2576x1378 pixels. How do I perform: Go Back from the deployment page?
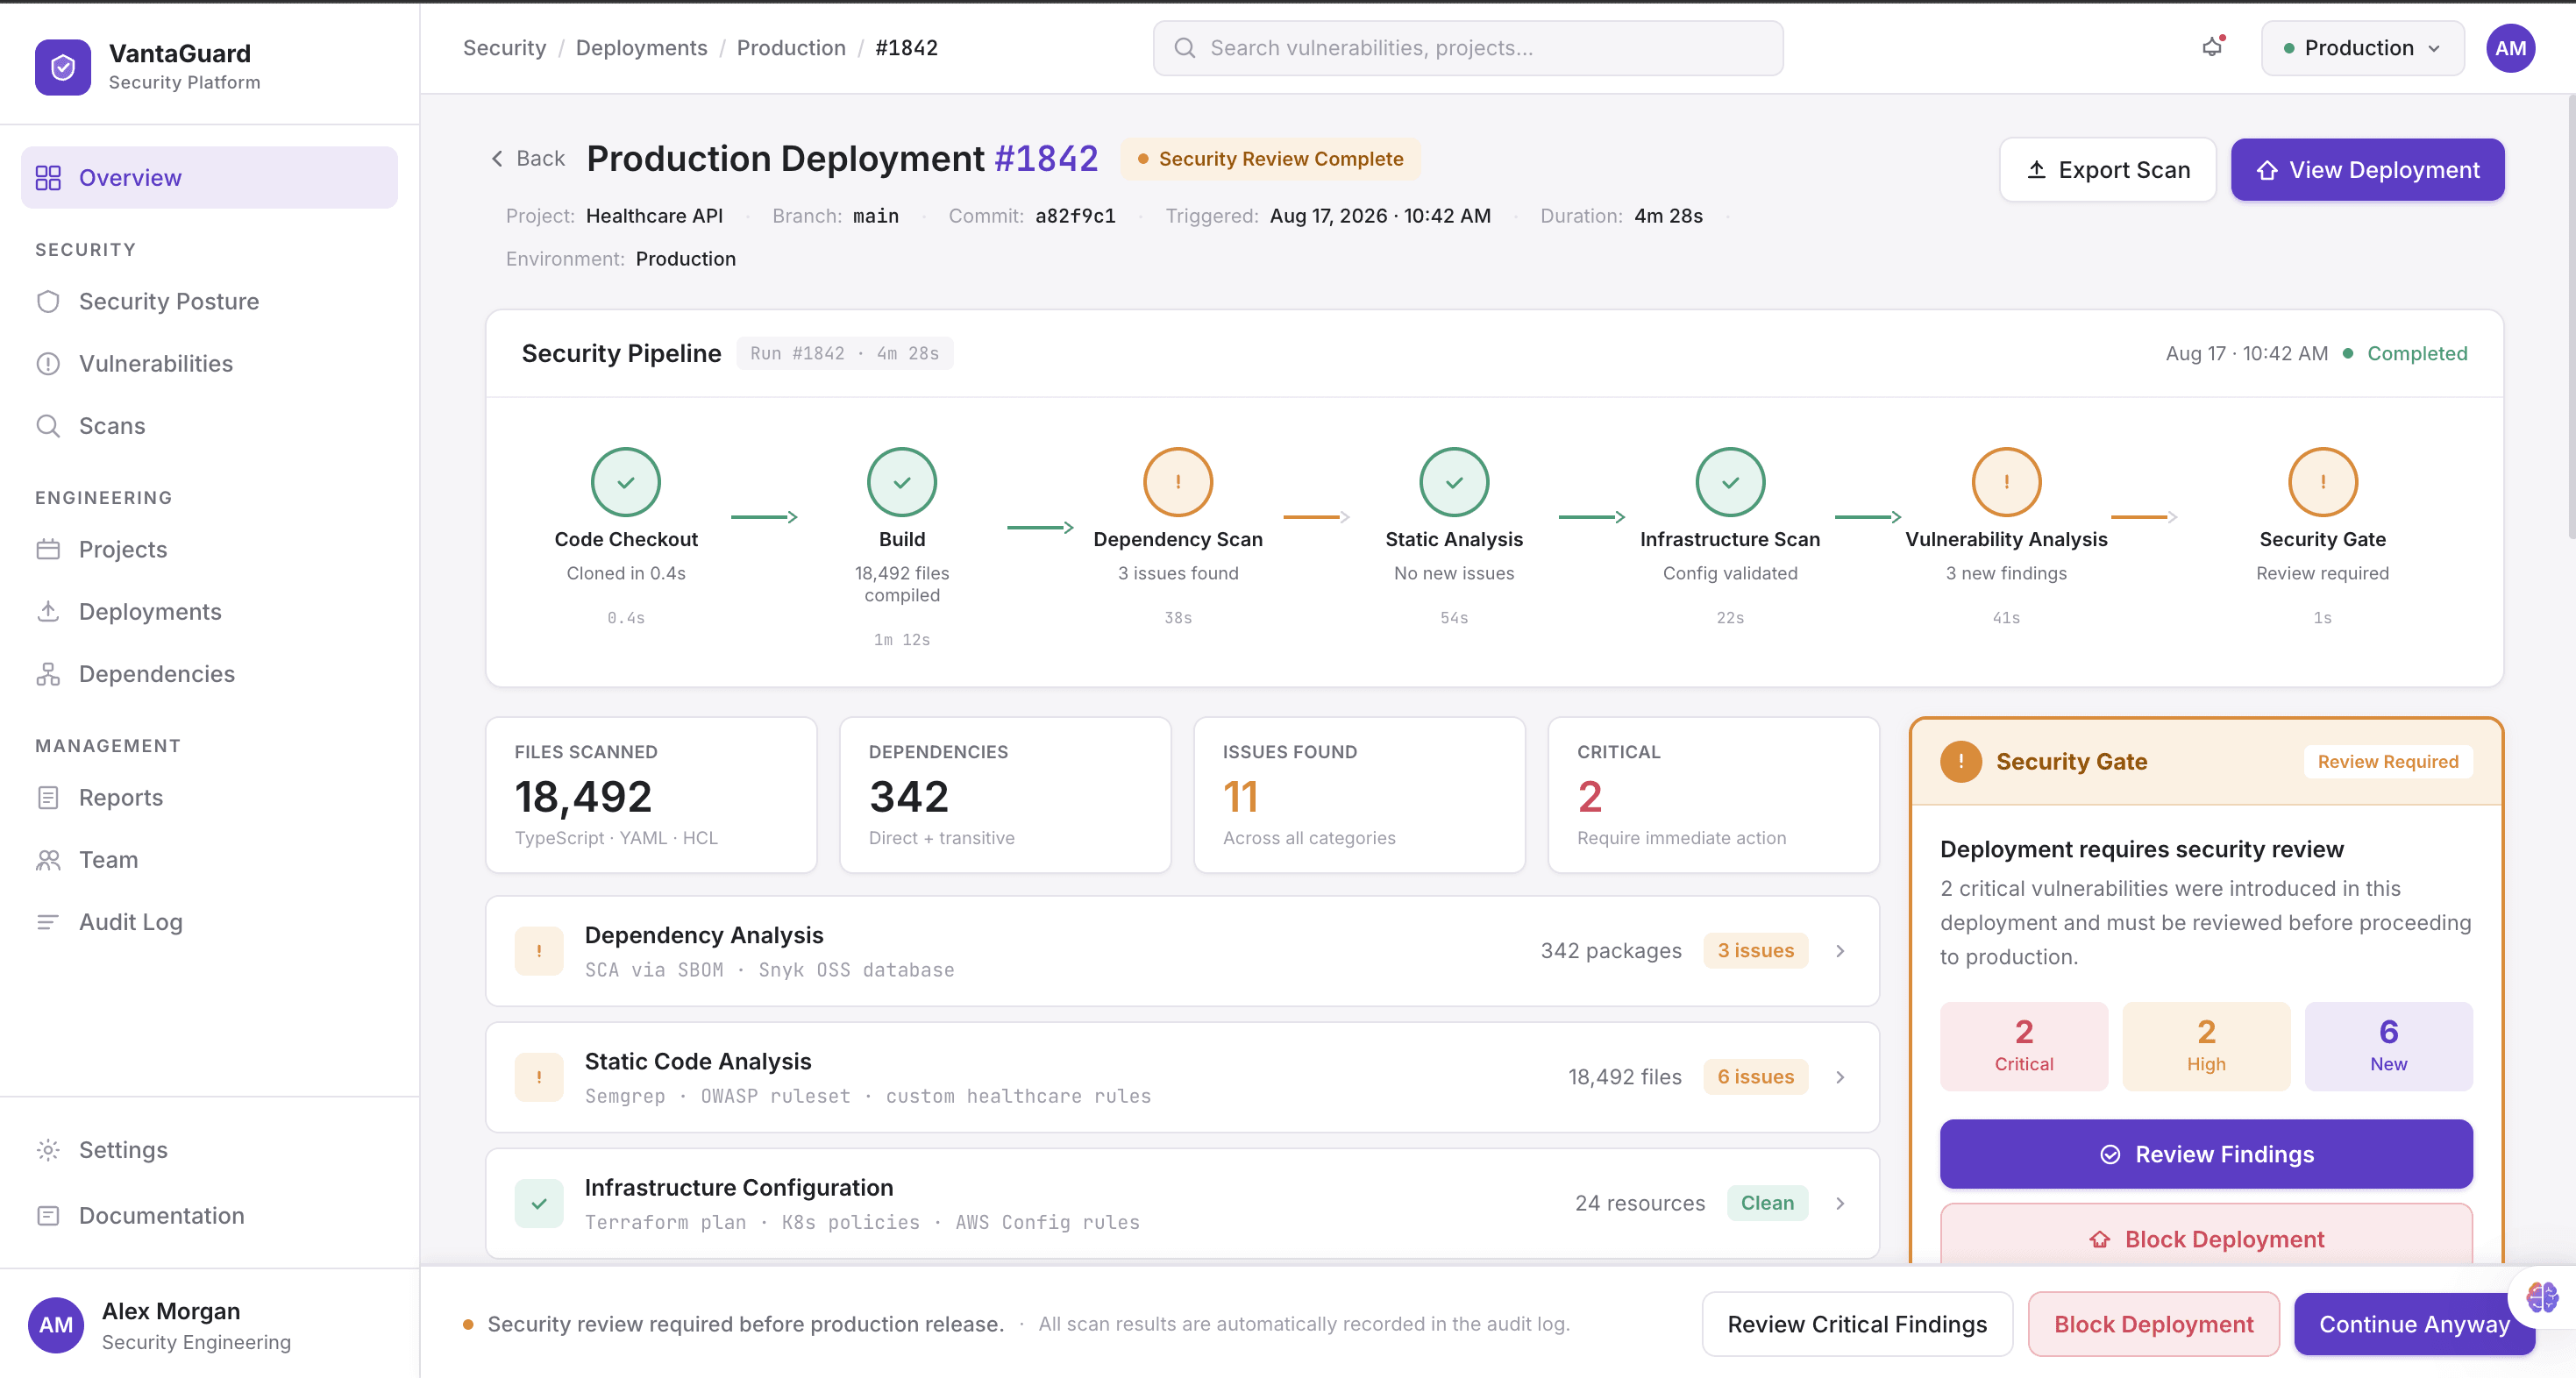[x=527, y=158]
